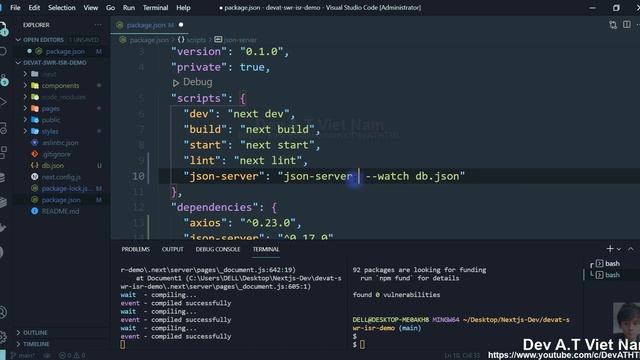640x360 pixels.
Task: Collapse the Open Editors section
Action: click(18, 40)
